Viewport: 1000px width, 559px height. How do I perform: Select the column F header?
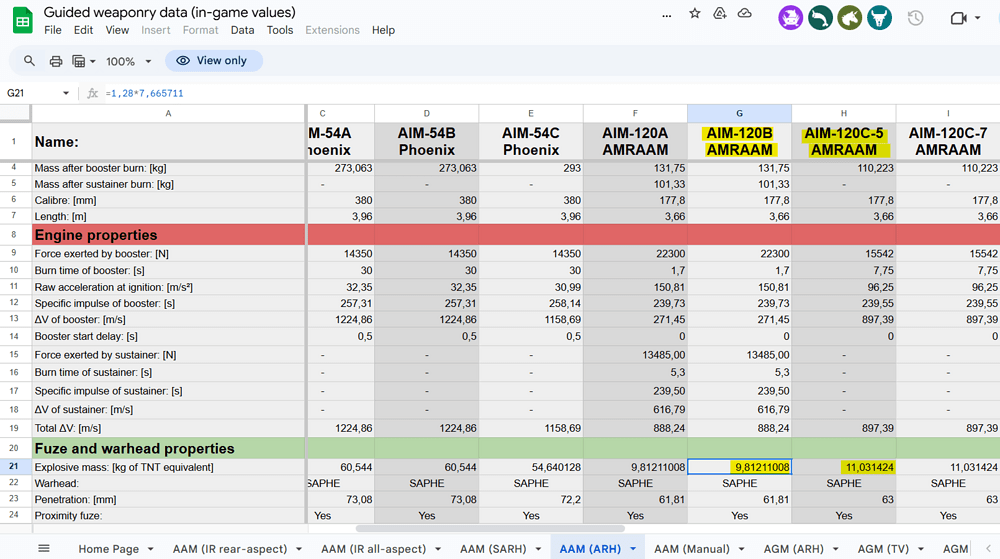[635, 113]
